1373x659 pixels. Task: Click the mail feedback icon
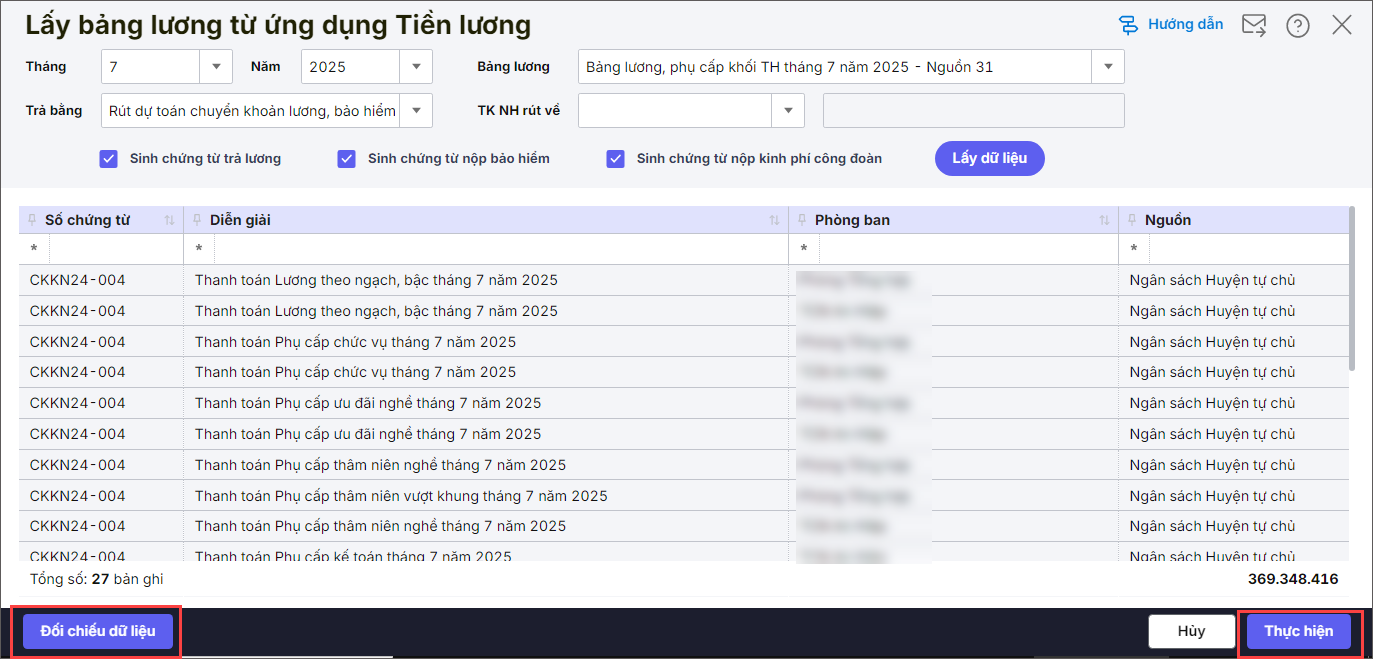coord(1254,25)
